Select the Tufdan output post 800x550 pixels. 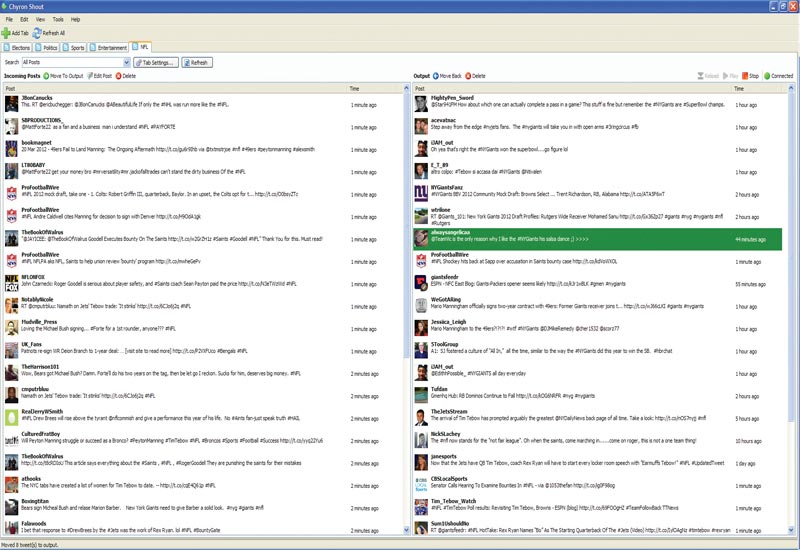tap(597, 395)
